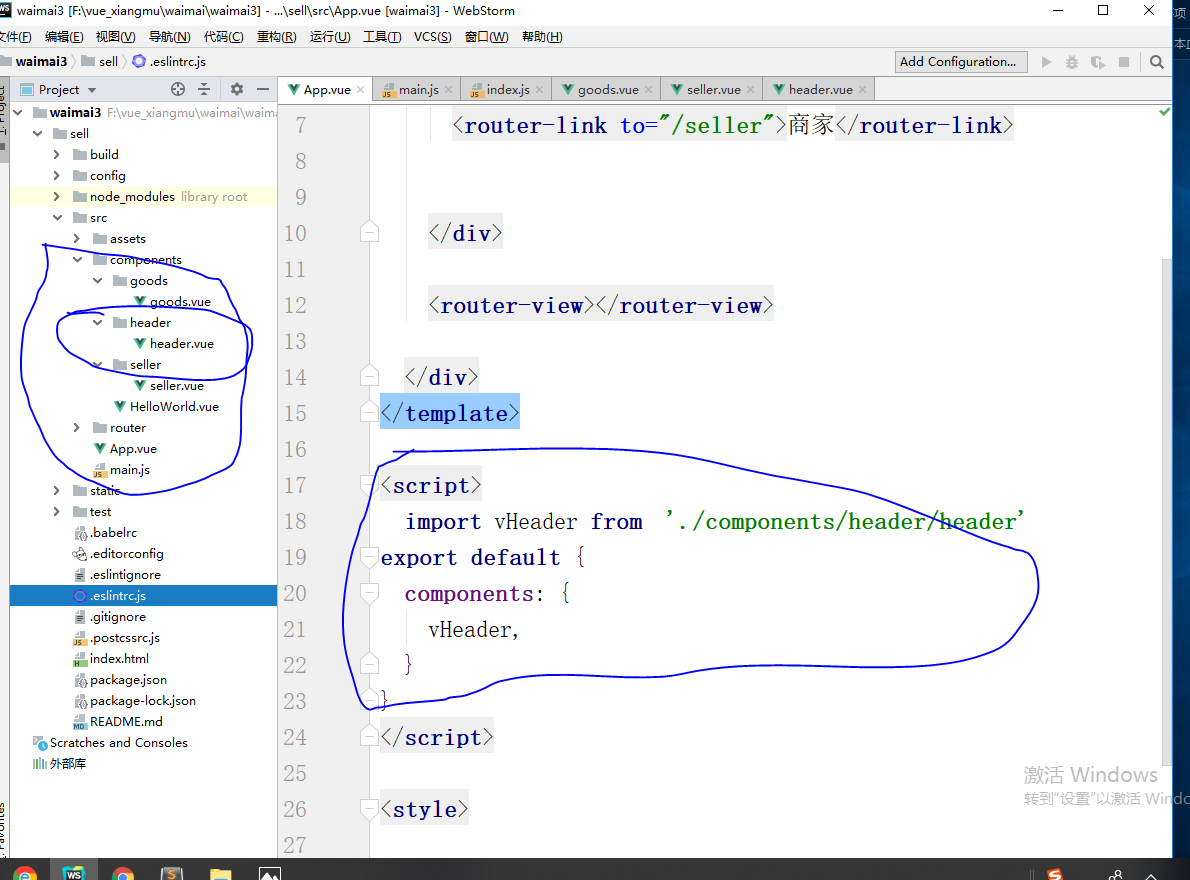Image resolution: width=1190 pixels, height=880 pixels.
Task: Hide the Project tool window
Action: pos(263,89)
